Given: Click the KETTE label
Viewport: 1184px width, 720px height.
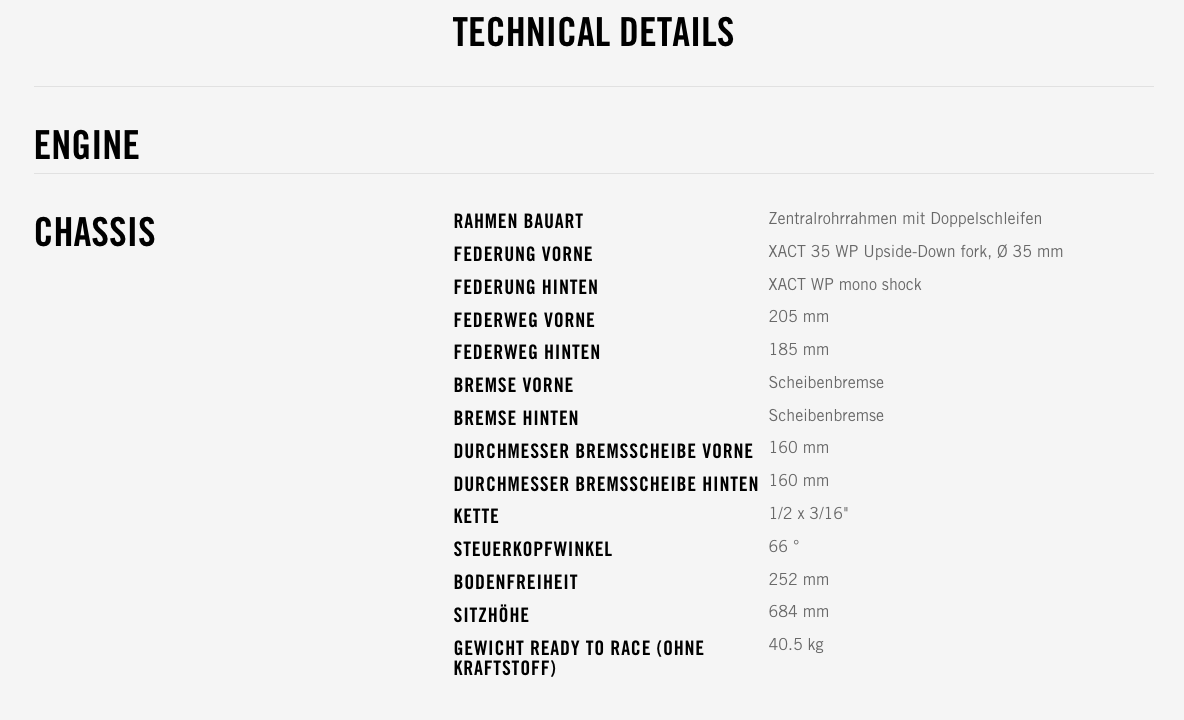Looking at the screenshot, I should coord(476,516).
